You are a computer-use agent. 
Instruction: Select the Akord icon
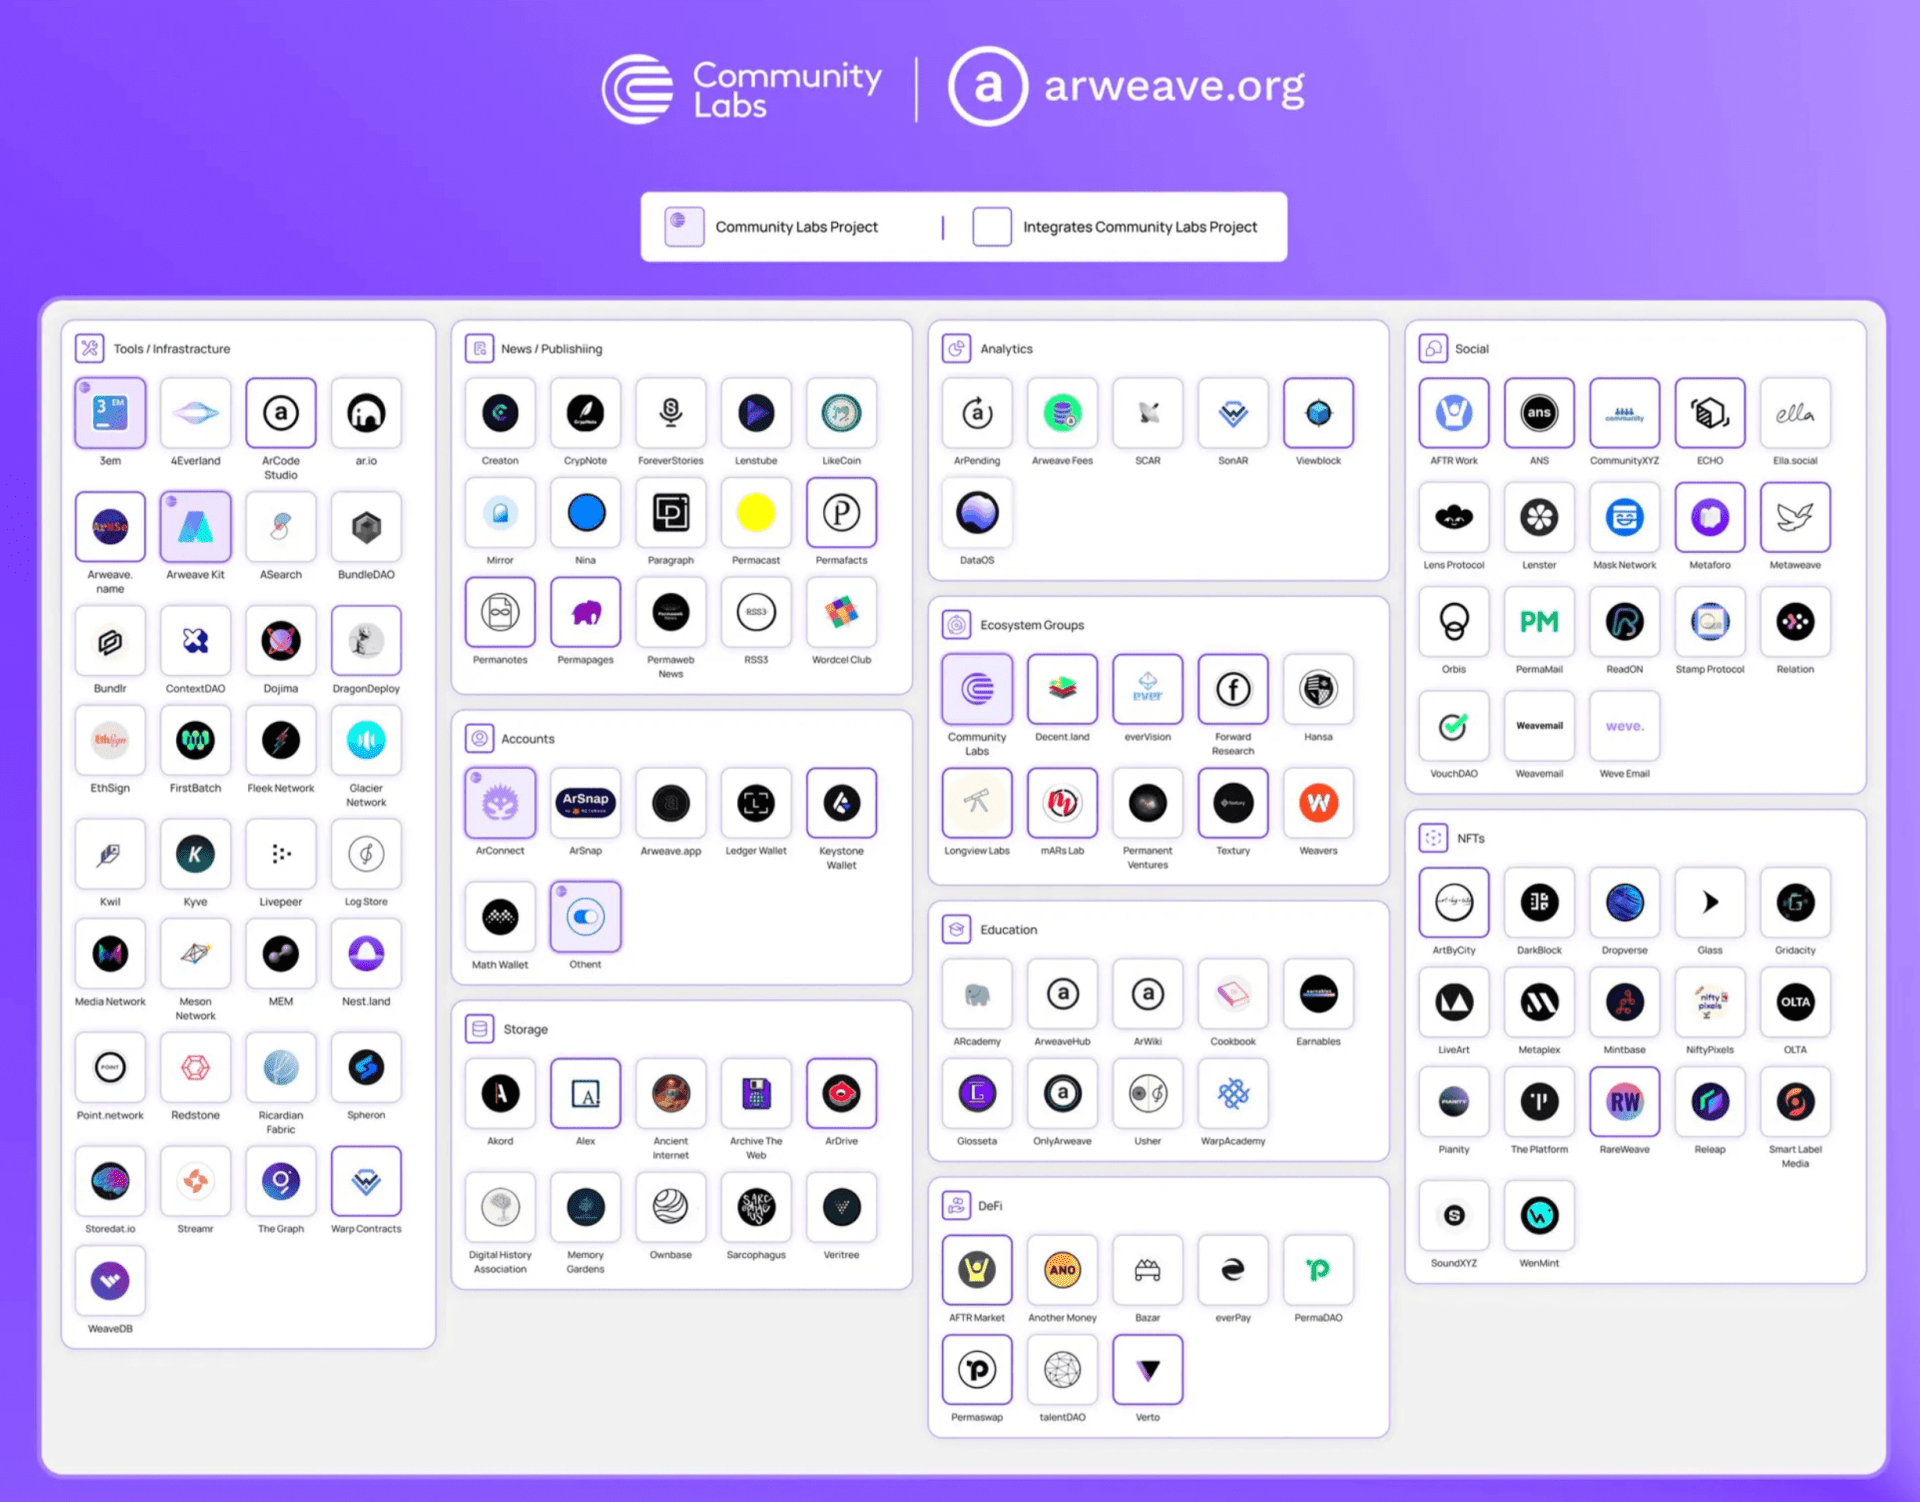[500, 1094]
